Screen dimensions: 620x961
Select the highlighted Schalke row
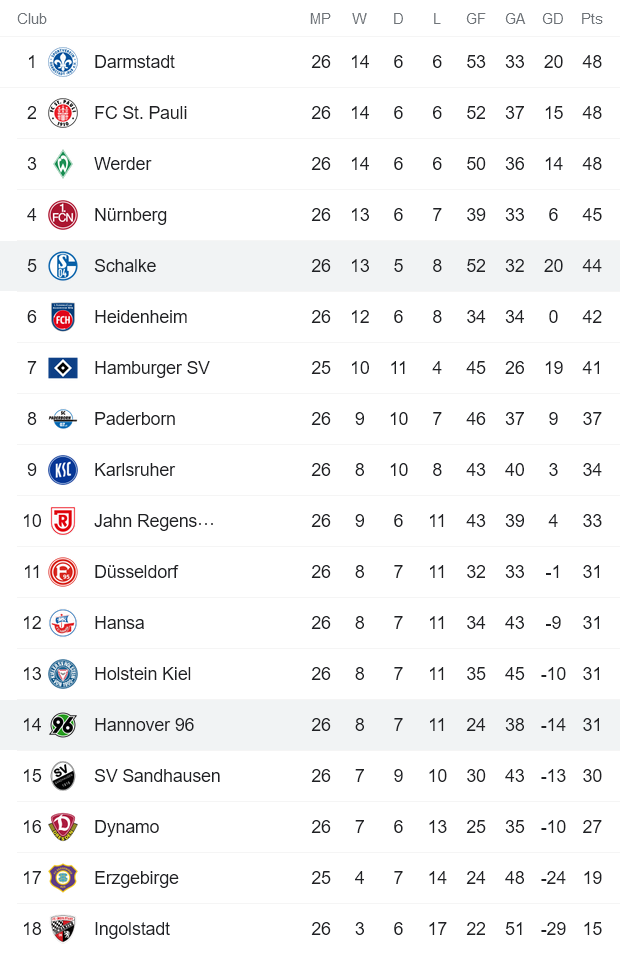[310, 266]
